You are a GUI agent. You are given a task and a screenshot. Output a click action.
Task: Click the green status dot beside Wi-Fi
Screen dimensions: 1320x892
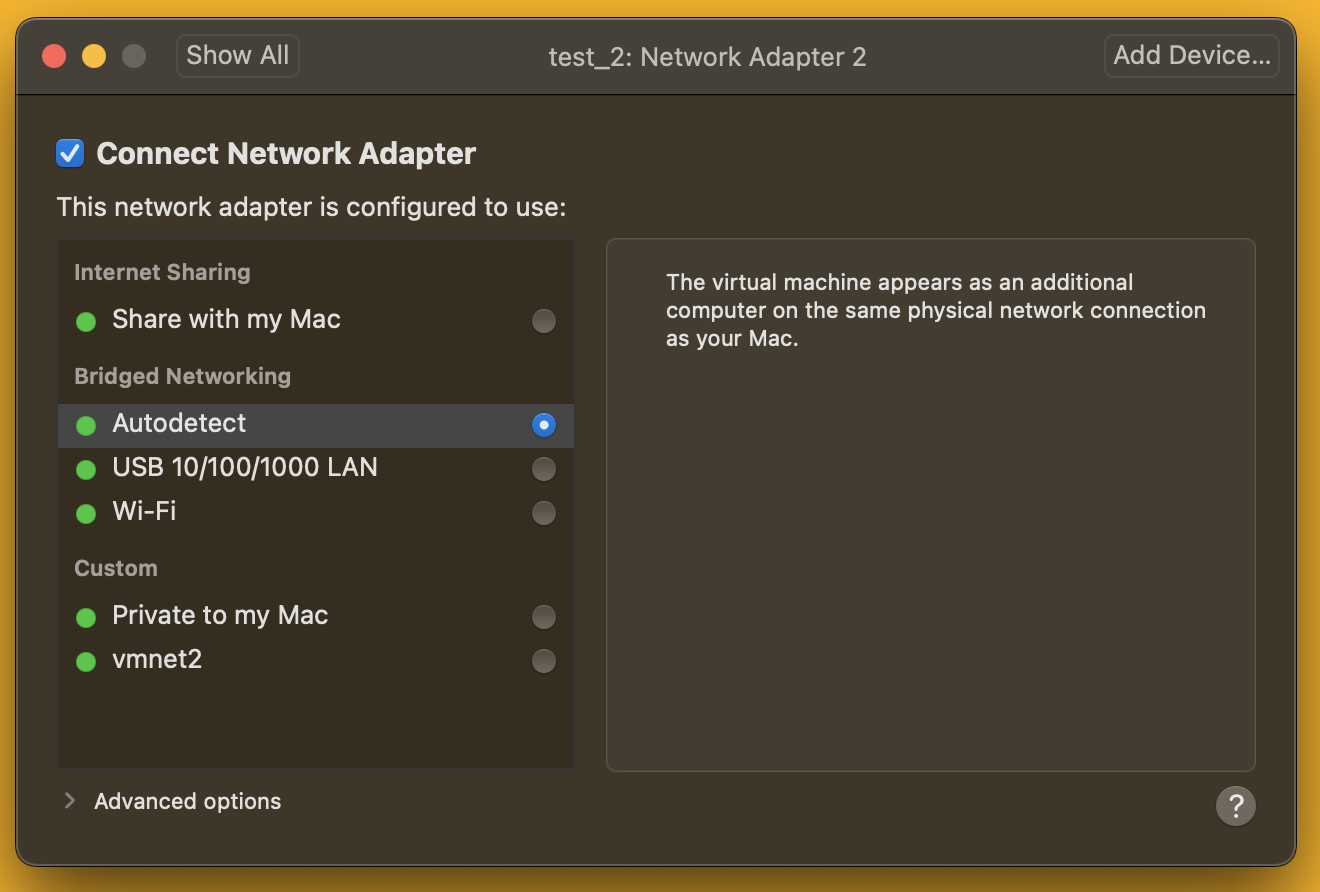point(86,513)
